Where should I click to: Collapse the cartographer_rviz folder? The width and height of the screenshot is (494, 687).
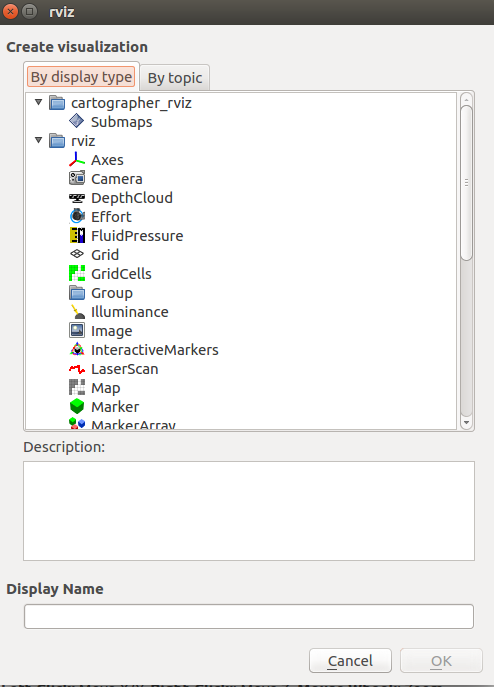(x=39, y=103)
